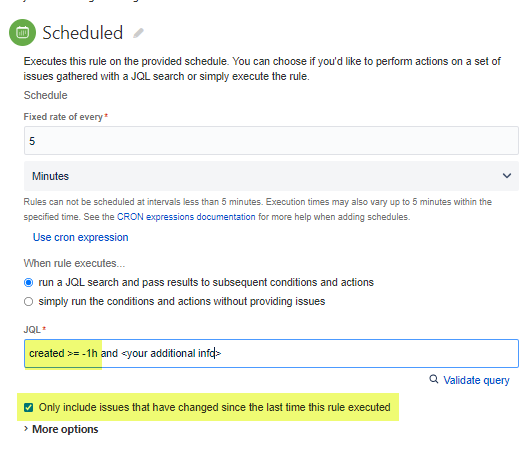This screenshot has height=449, width=524.
Task: Click the JQL field label
Action: coord(32,330)
